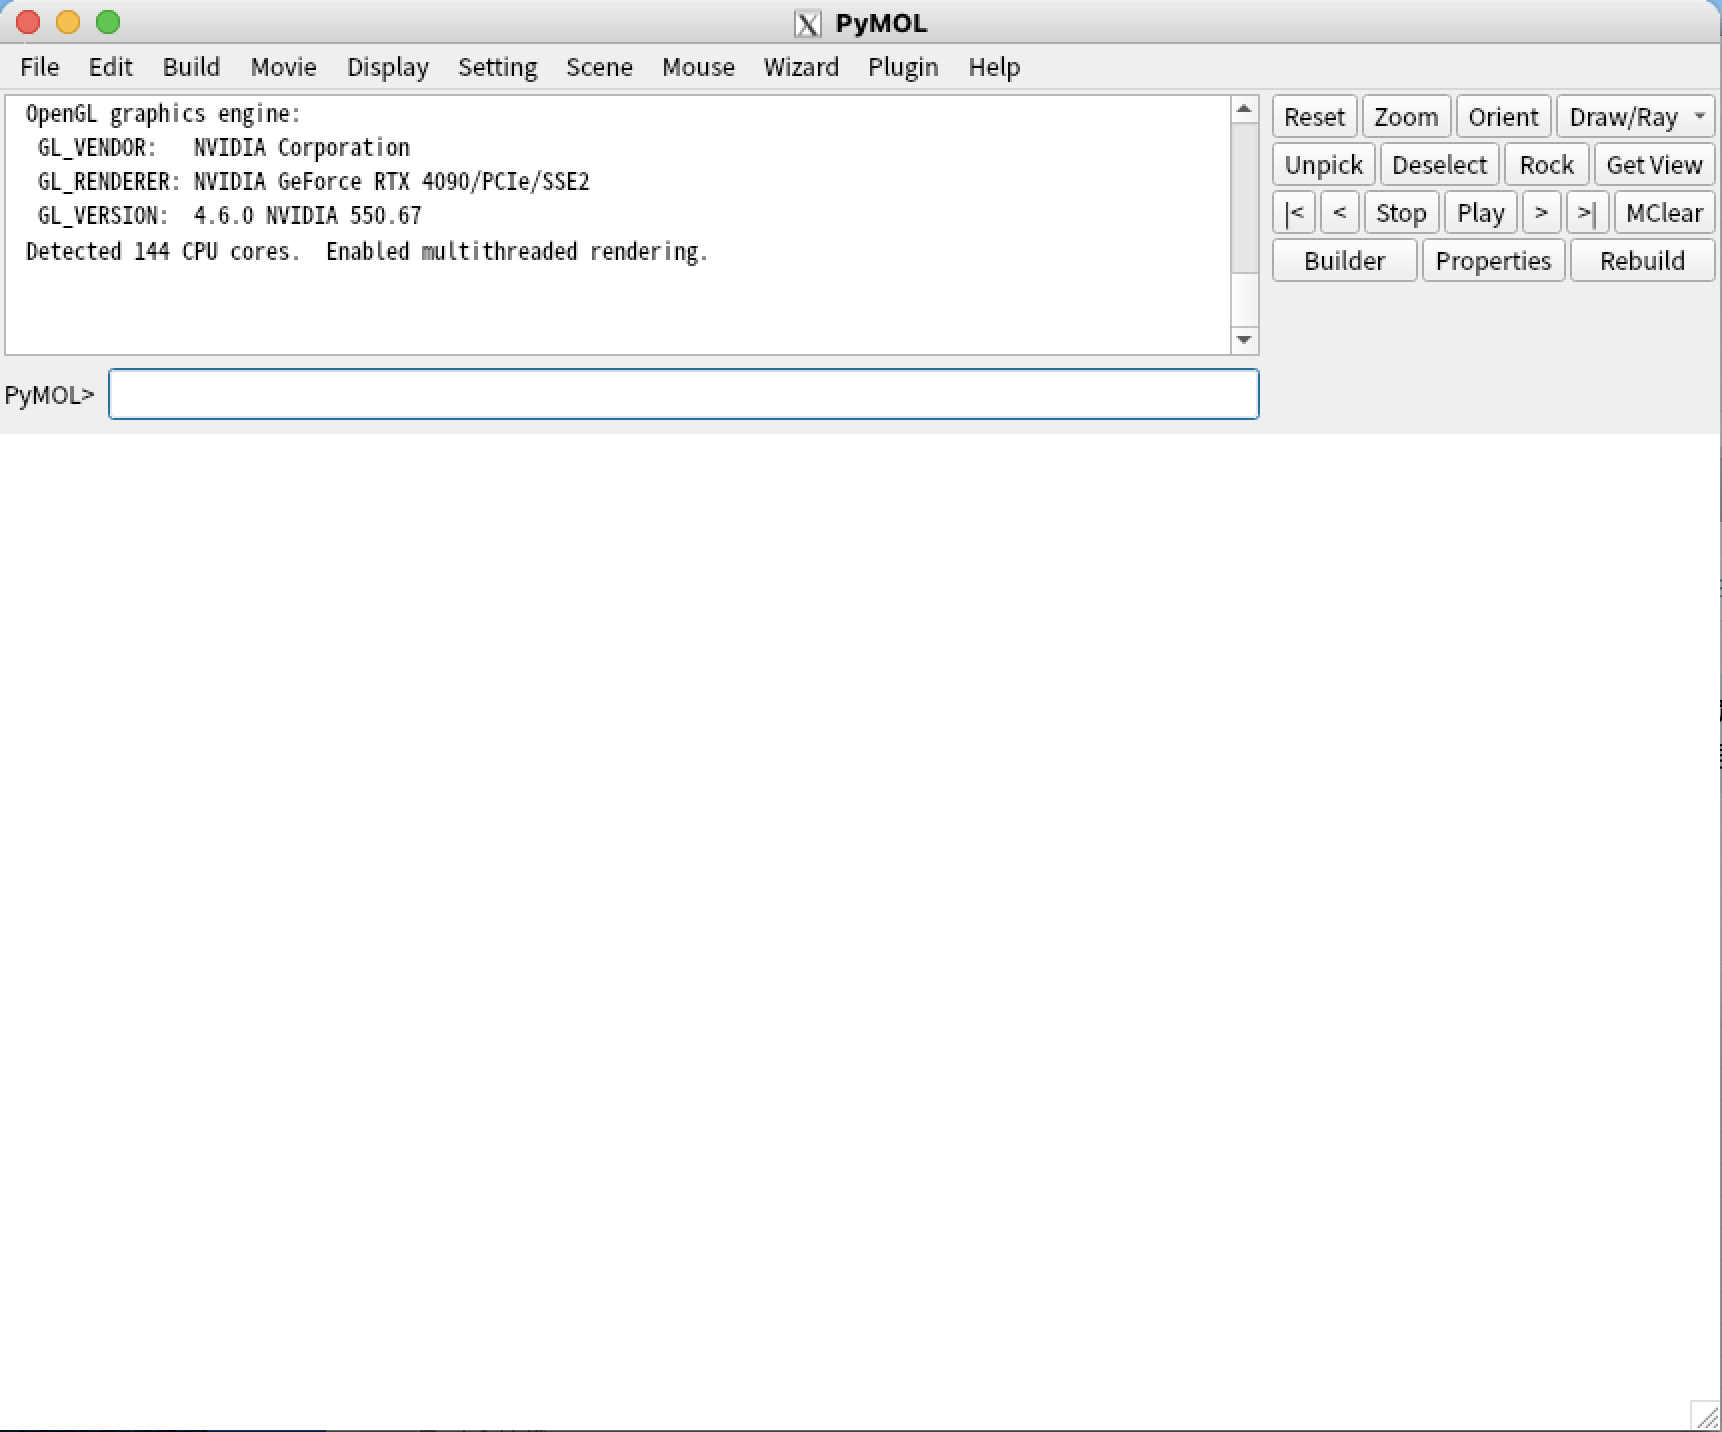
Task: Click the MClear button
Action: pos(1664,213)
